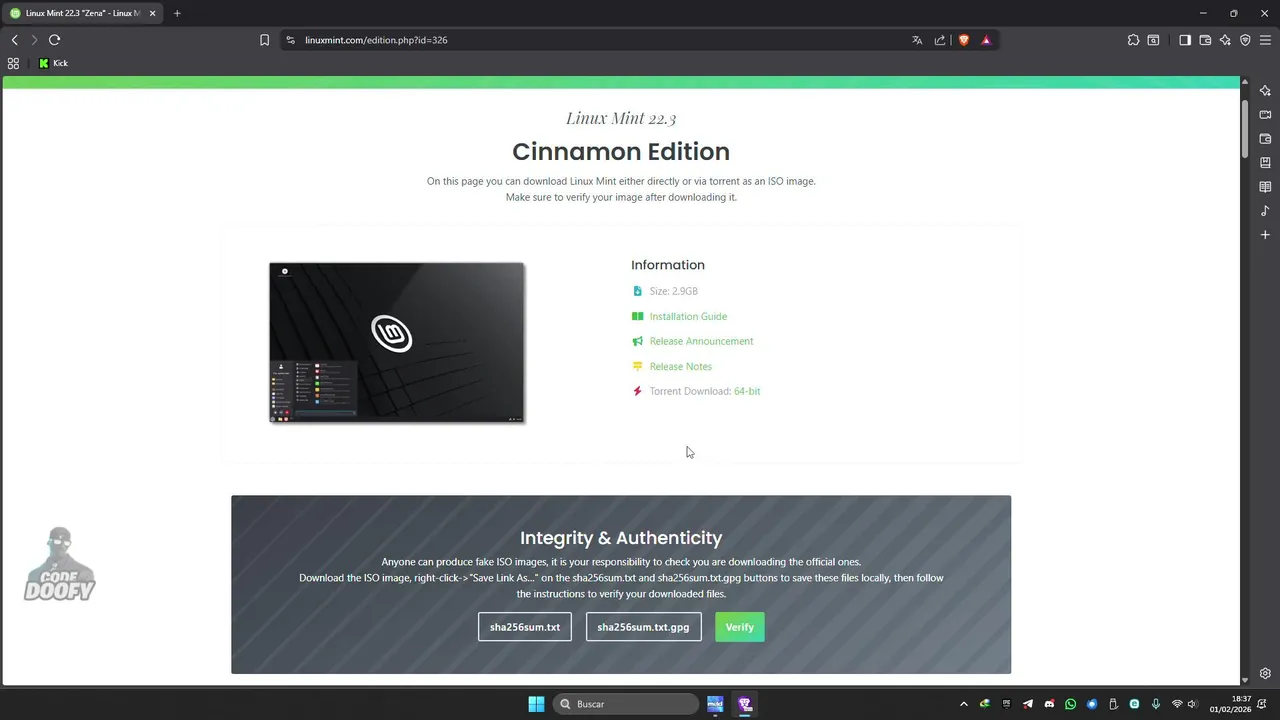The width and height of the screenshot is (1280, 720).
Task: Click the sha256sum.txt button
Action: click(525, 627)
